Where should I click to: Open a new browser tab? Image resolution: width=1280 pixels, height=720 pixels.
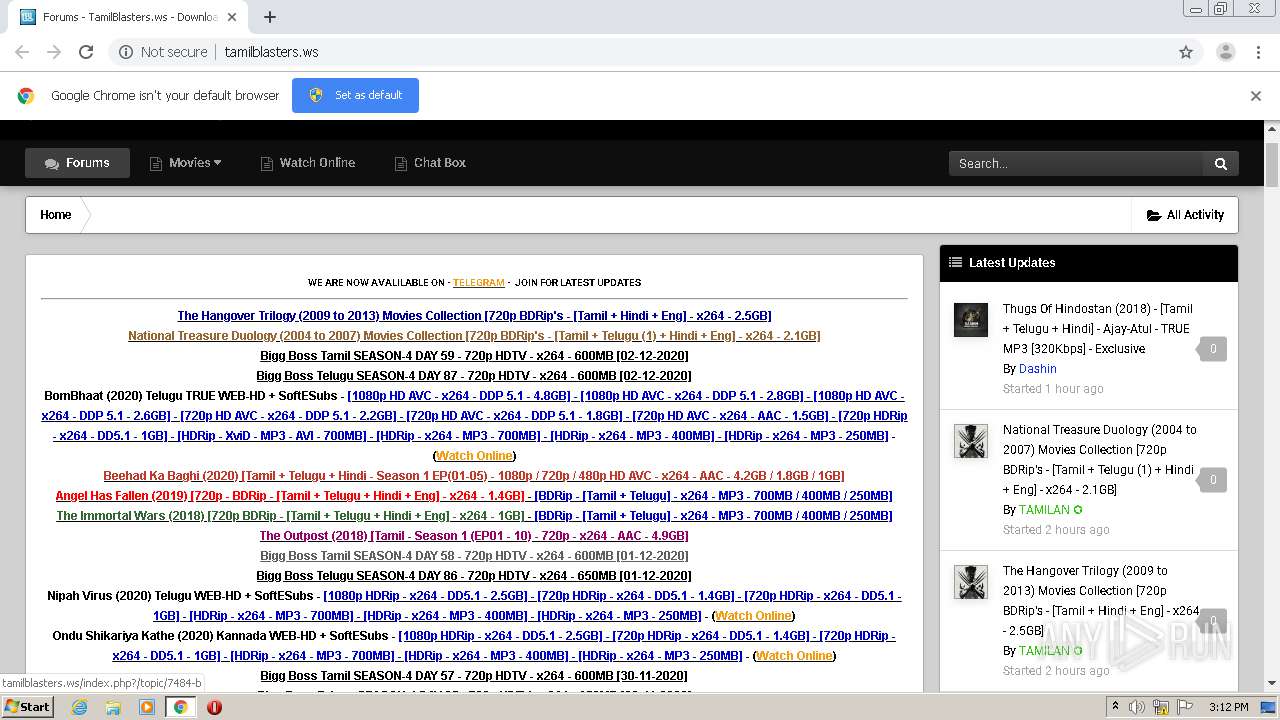[270, 17]
